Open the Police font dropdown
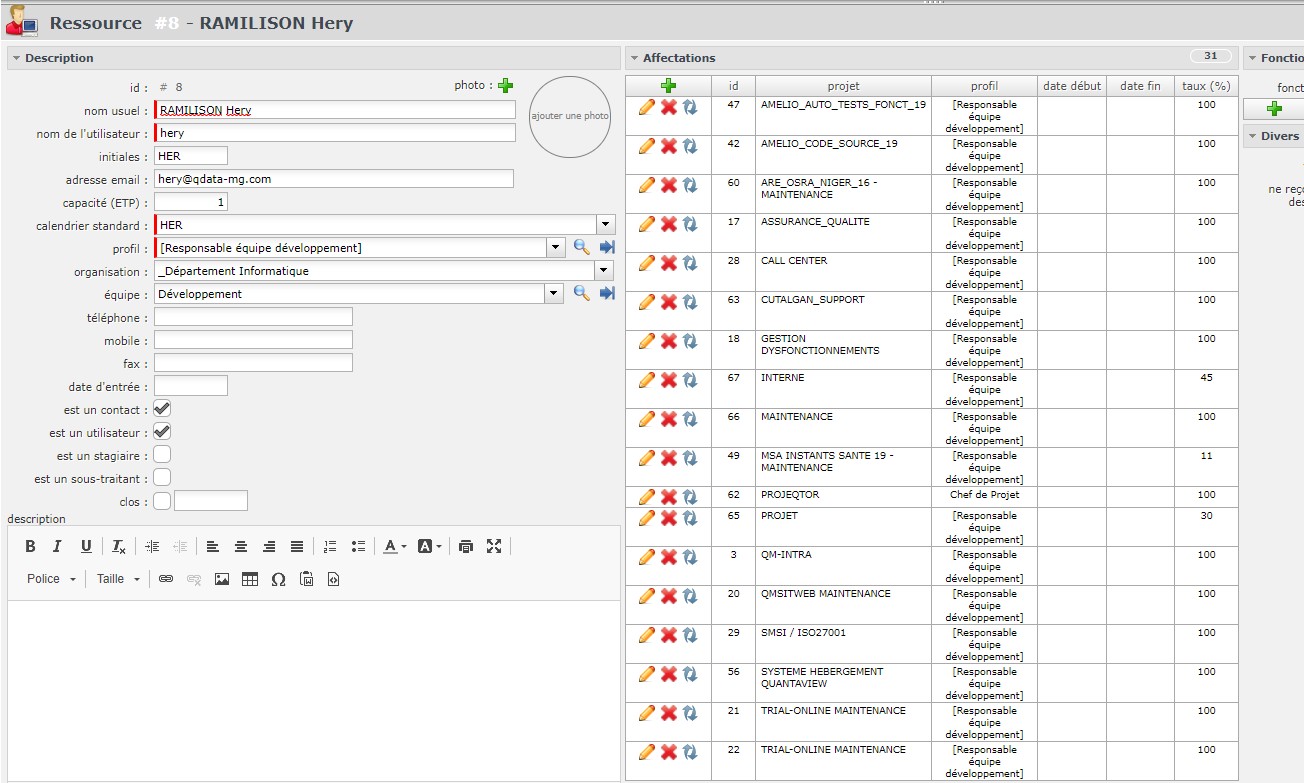Viewport: 1304px width, 783px height. click(x=51, y=579)
